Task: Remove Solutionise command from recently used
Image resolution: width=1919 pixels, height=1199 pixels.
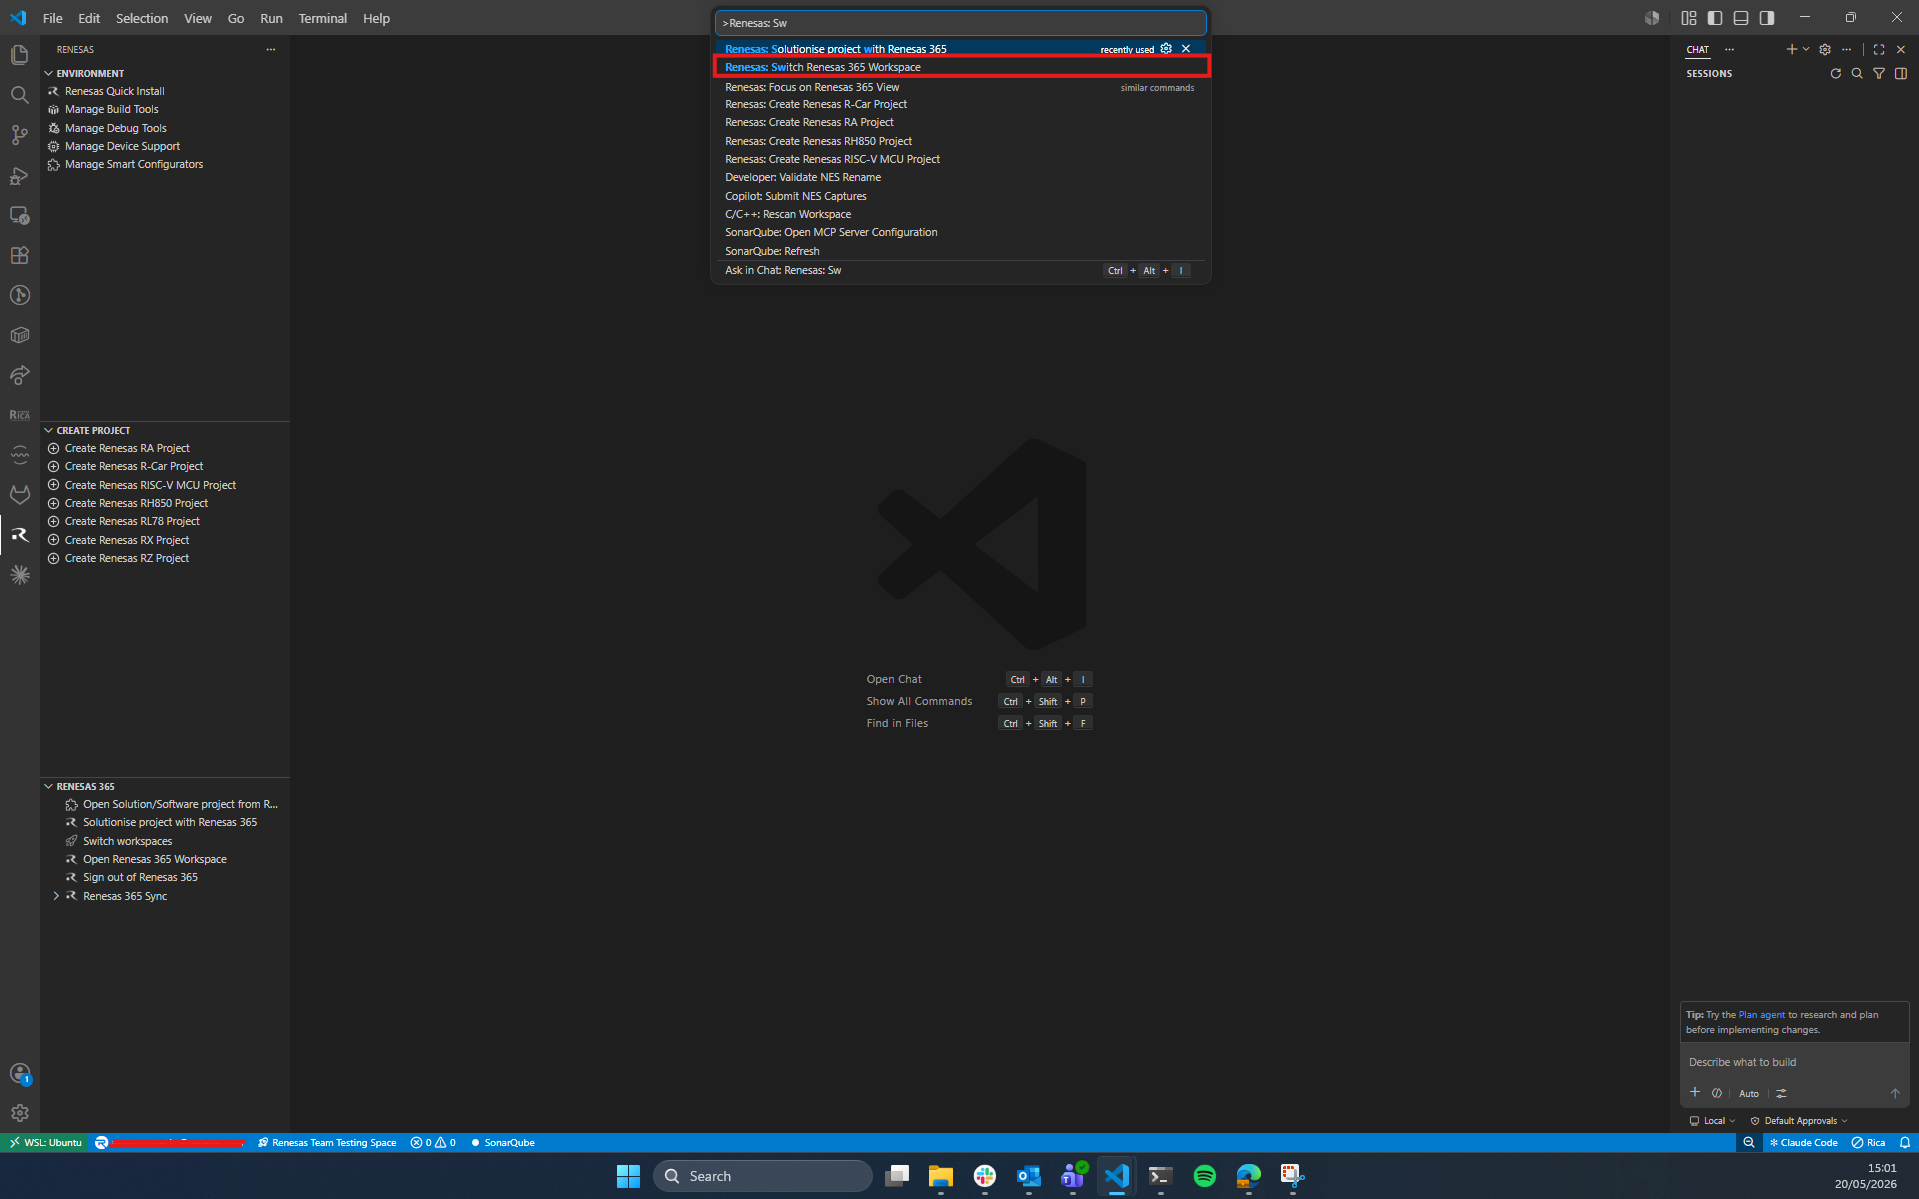Action: point(1186,48)
